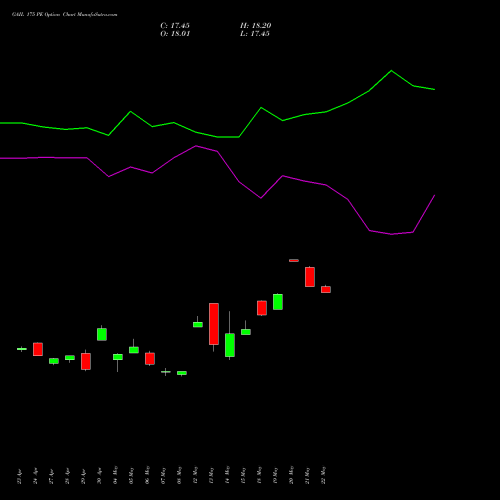Click the '23 Apr' date axis label
Viewport: 500px width, 500px height.
tap(19, 477)
